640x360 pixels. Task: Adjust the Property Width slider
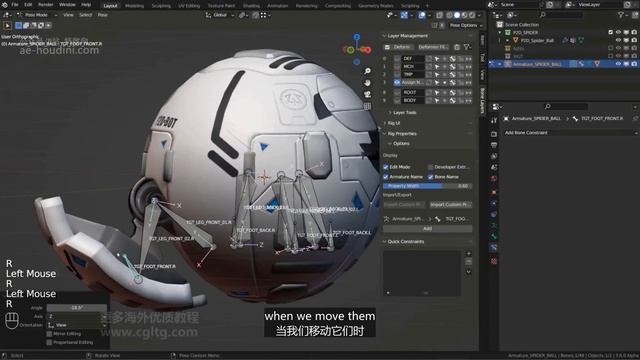pos(427,186)
